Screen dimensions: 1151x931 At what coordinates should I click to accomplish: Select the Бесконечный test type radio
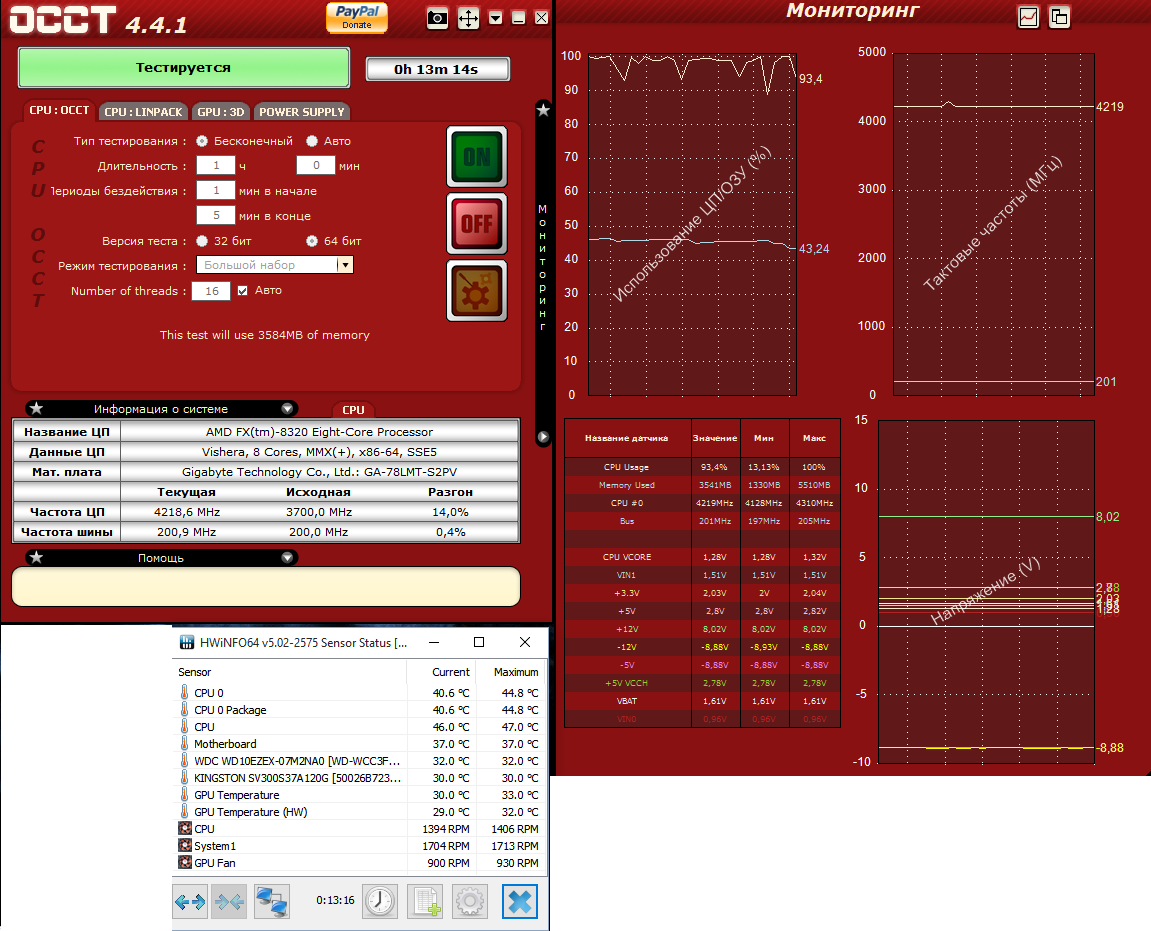pyautogui.click(x=202, y=141)
